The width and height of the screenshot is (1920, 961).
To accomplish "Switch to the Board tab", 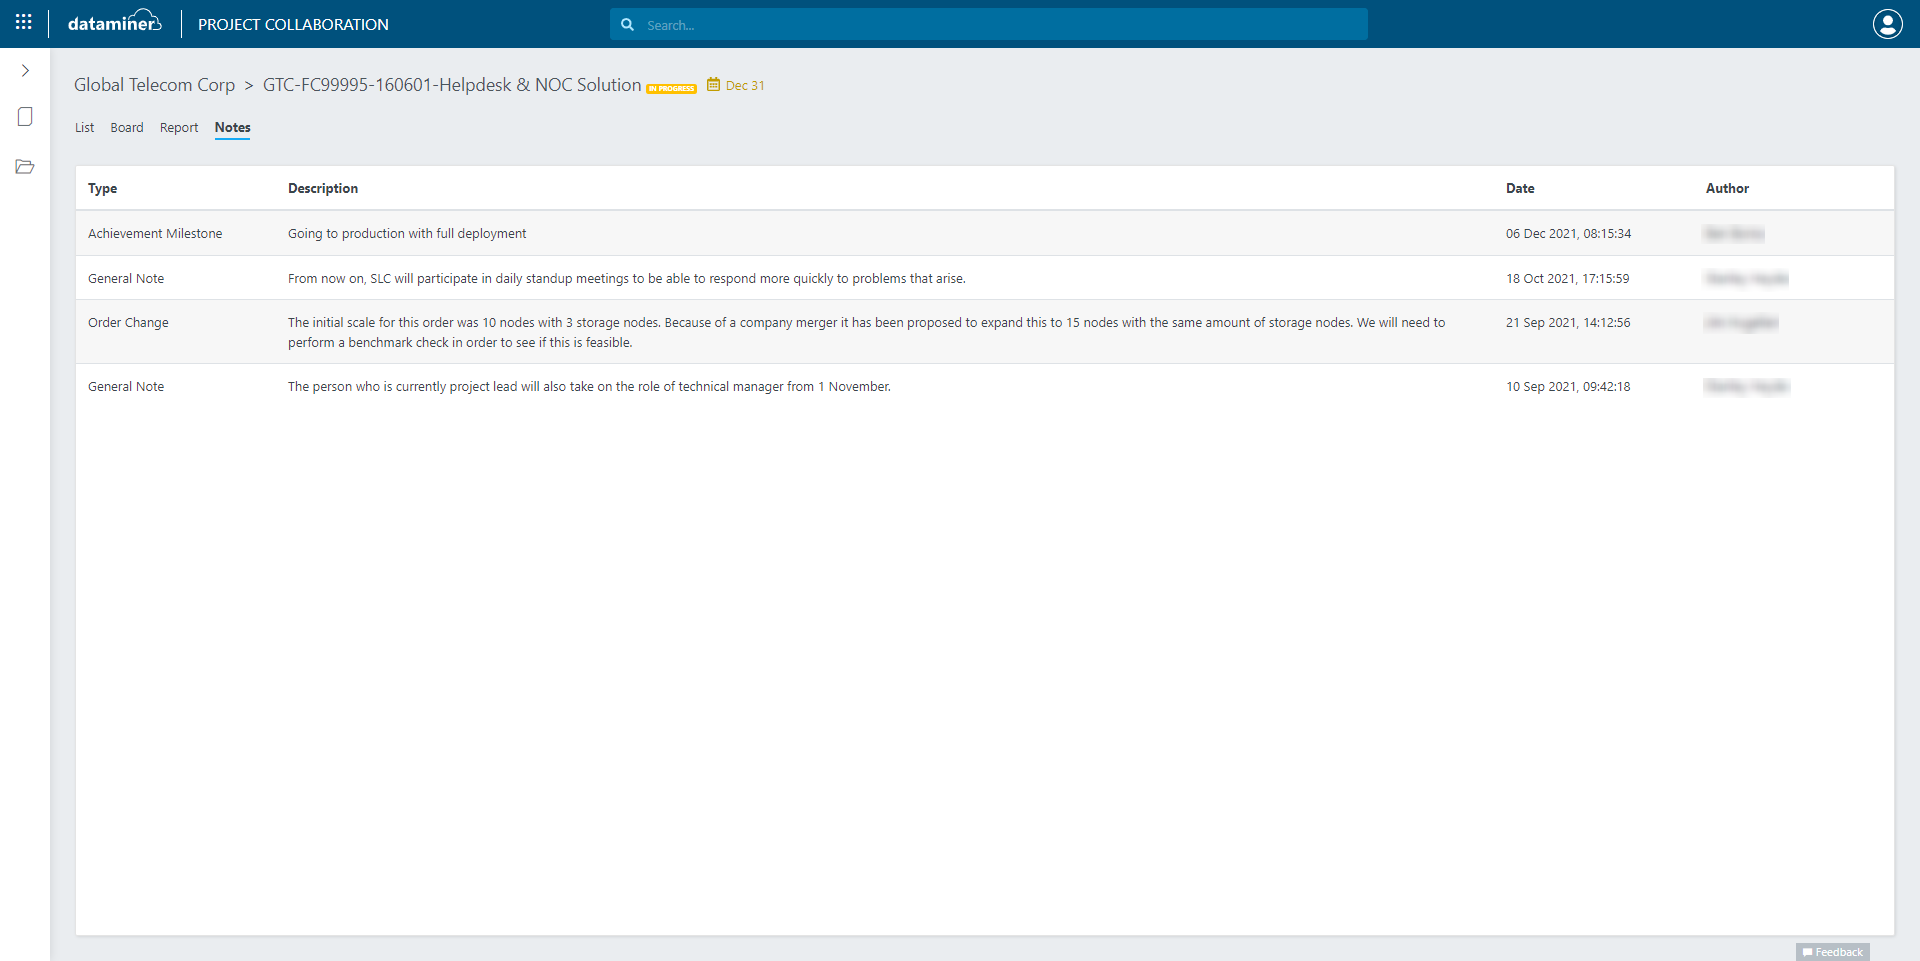I will pyautogui.click(x=127, y=128).
